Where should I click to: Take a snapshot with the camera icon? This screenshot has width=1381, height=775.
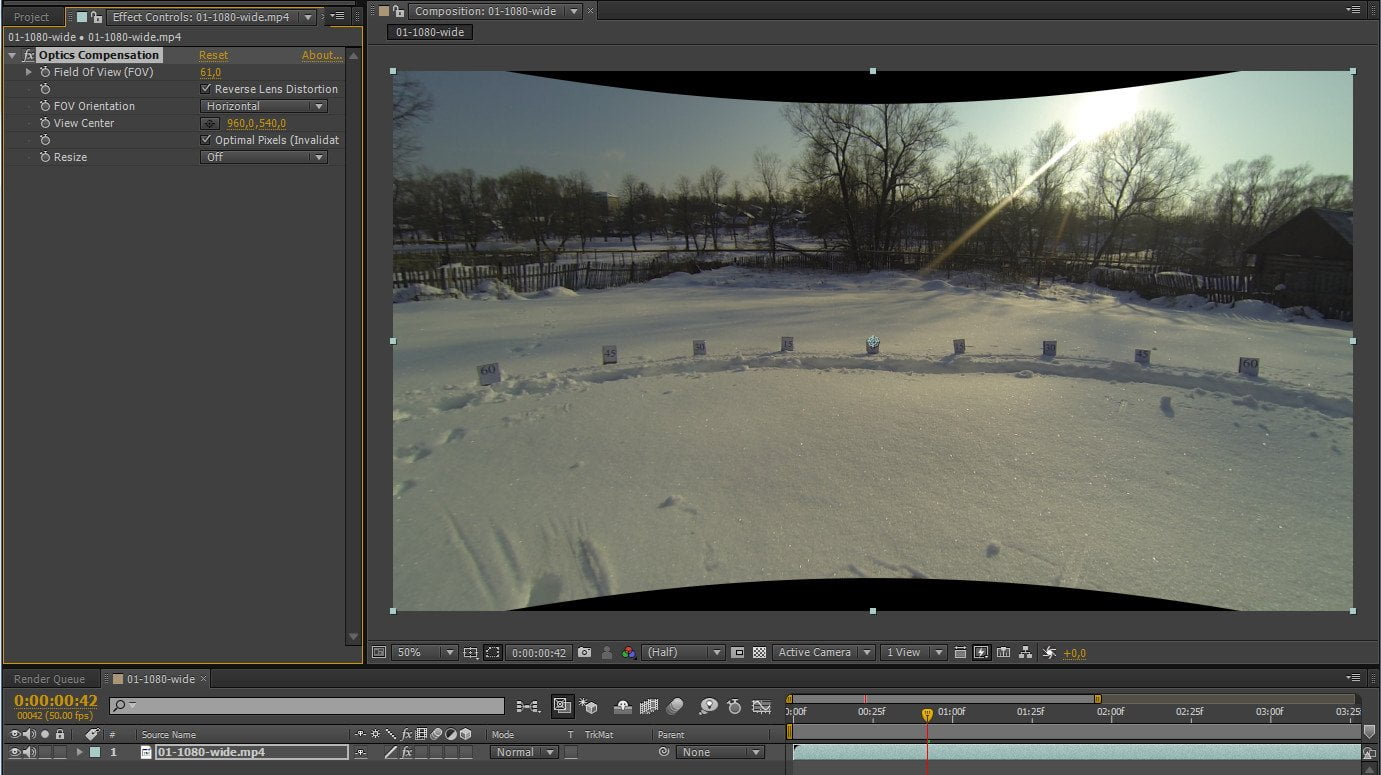[x=584, y=652]
